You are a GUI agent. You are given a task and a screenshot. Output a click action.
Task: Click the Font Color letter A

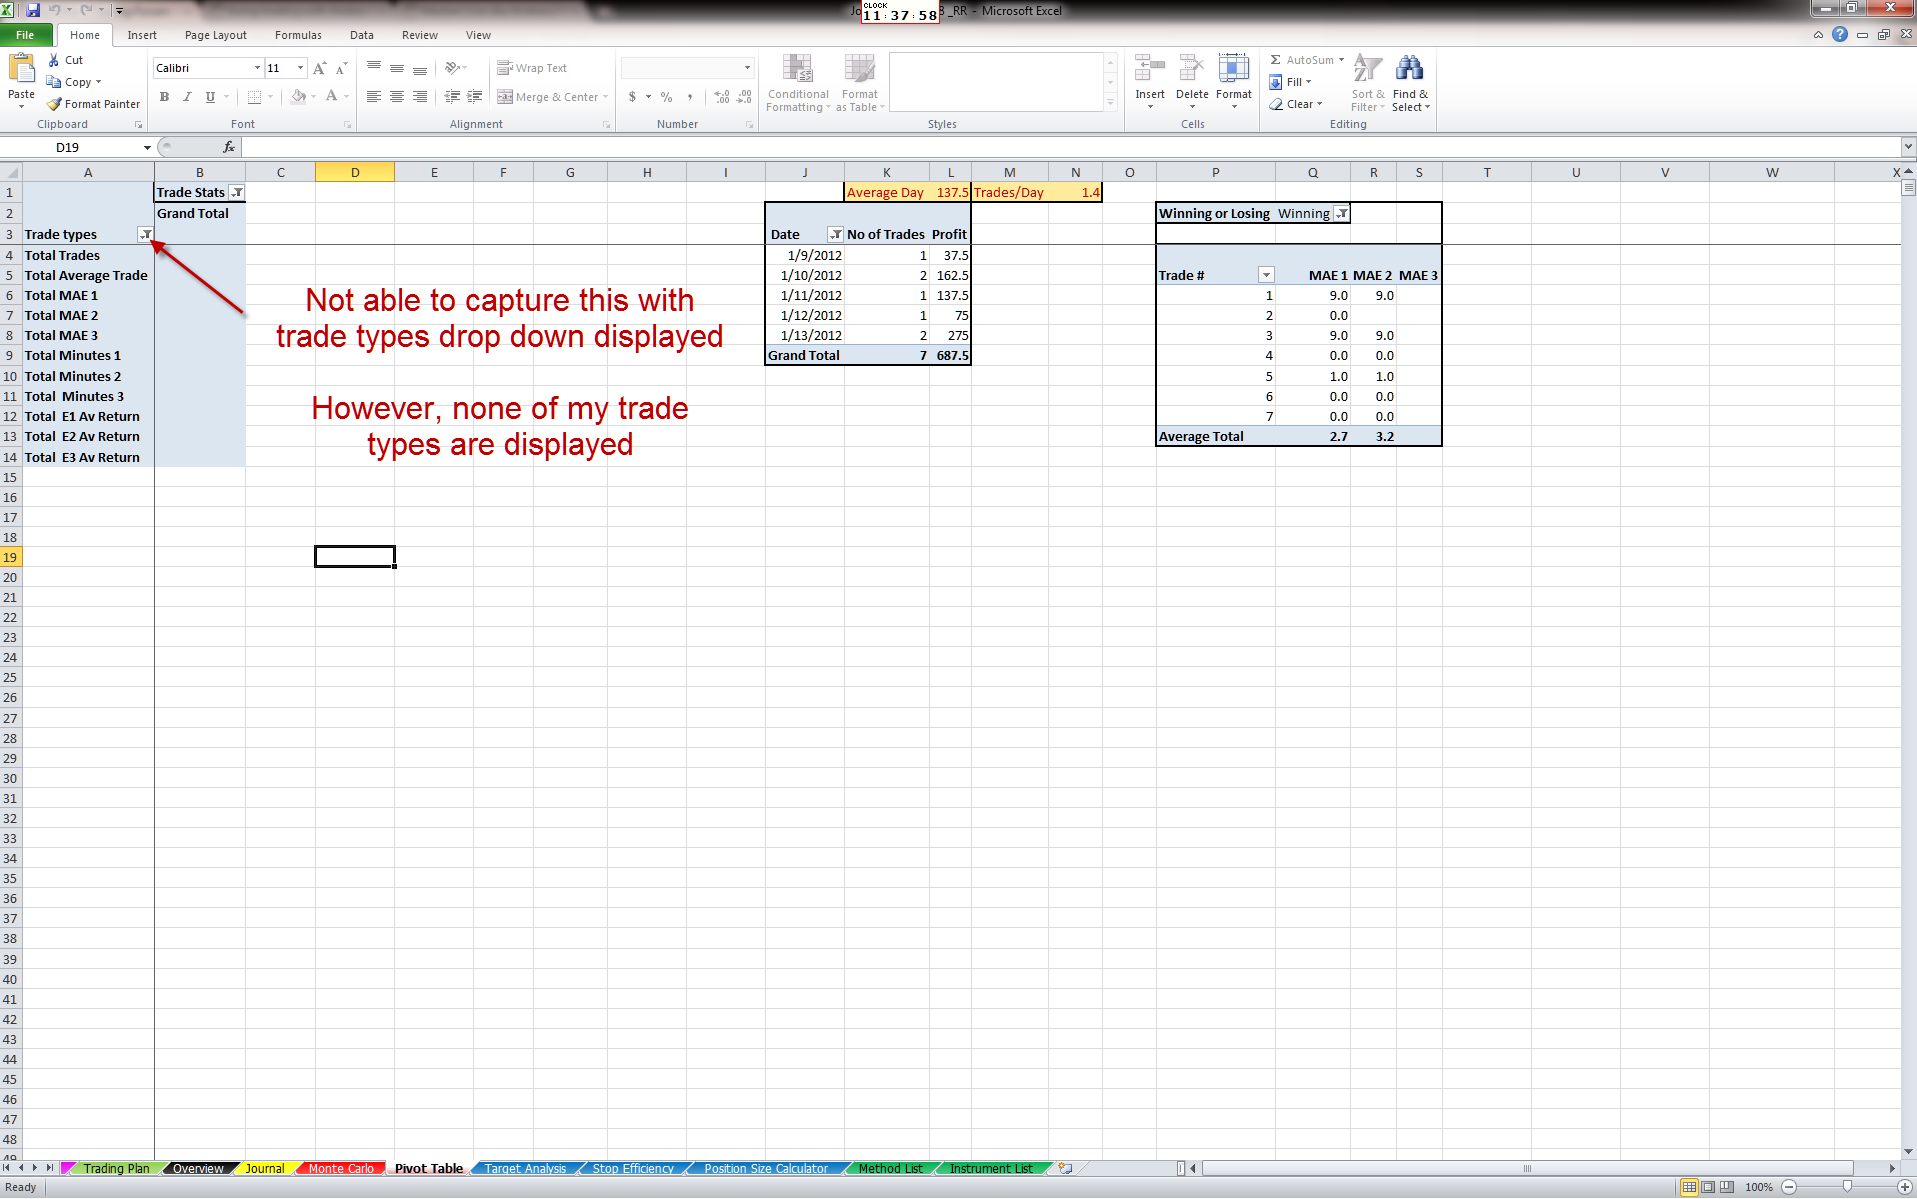[332, 97]
